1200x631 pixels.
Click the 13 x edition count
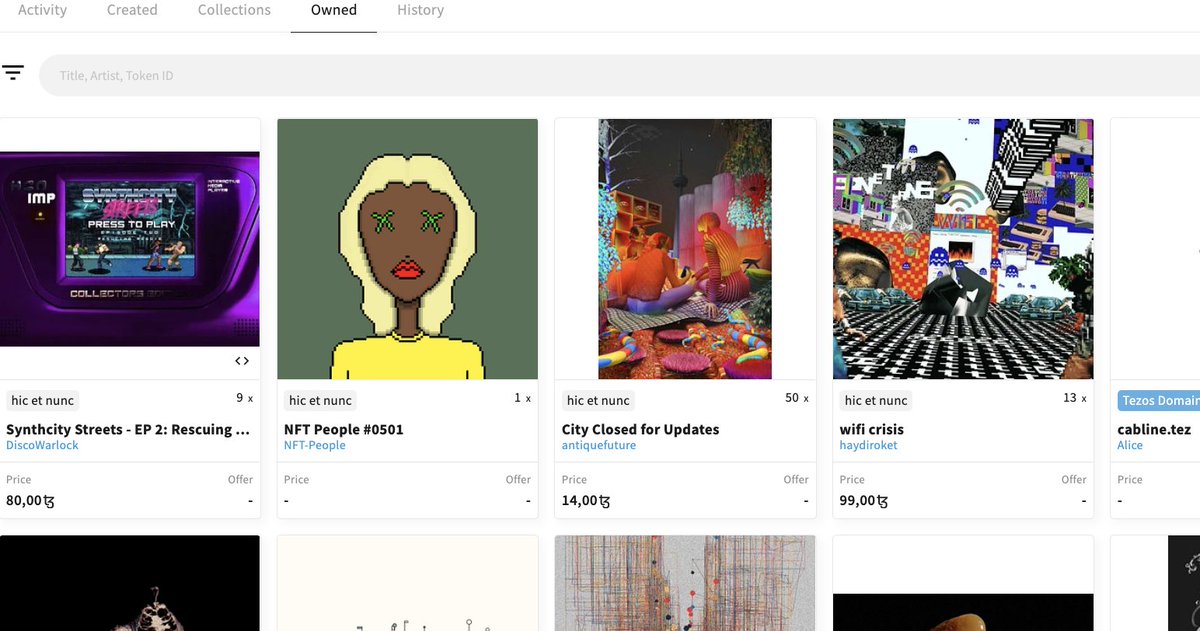(1076, 398)
